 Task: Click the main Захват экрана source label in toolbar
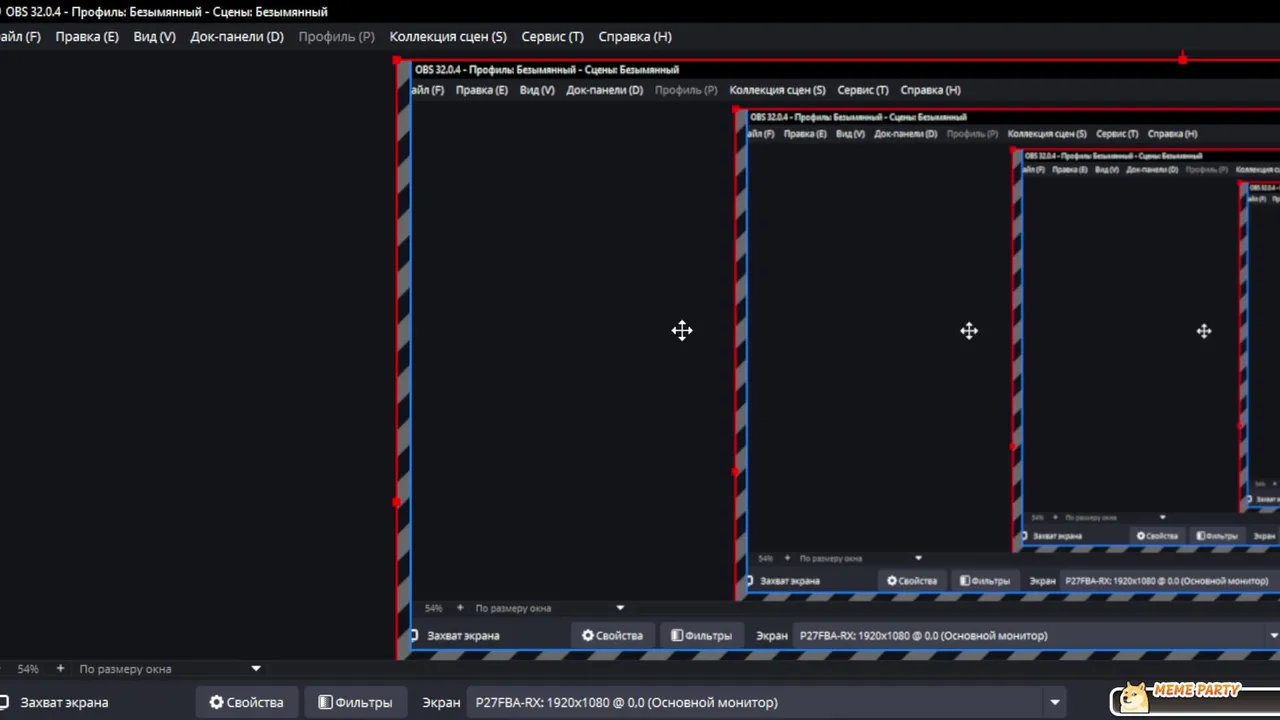click(x=64, y=702)
